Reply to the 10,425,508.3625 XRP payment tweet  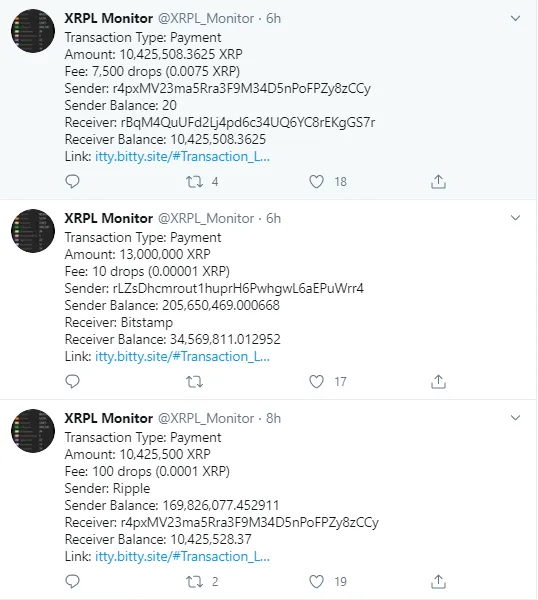[x=72, y=181]
